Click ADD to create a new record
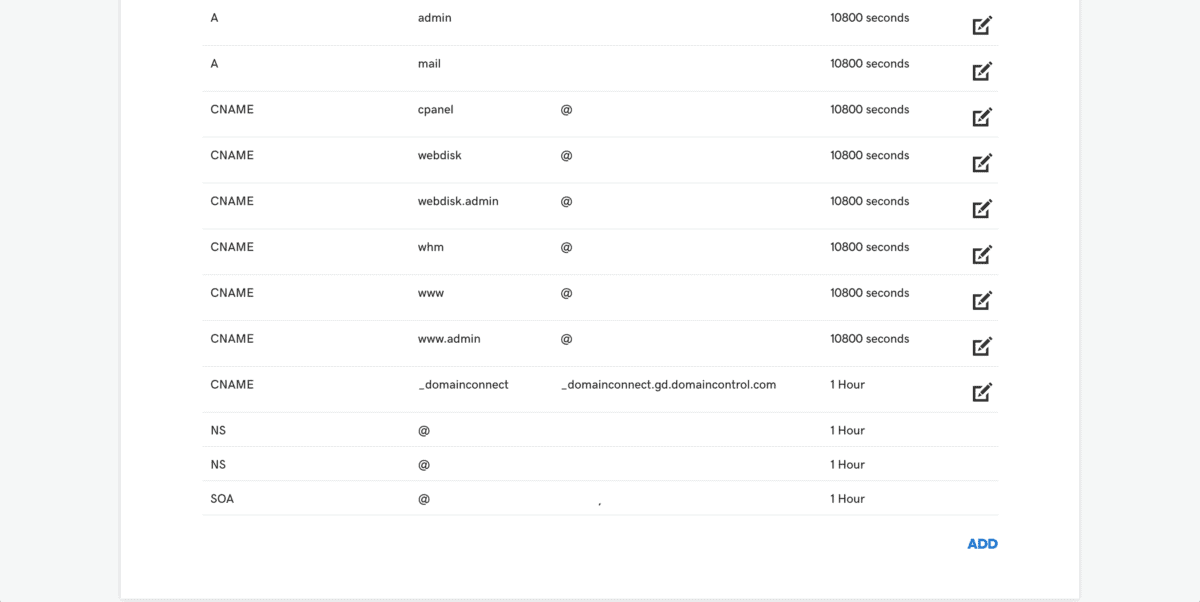This screenshot has width=1200, height=602. coord(982,544)
